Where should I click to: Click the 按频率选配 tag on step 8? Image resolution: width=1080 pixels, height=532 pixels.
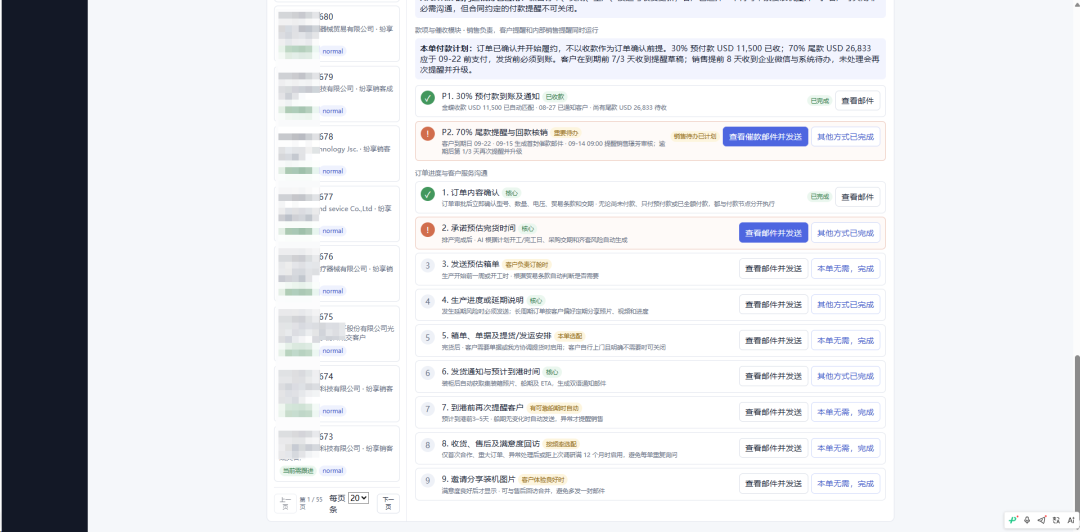561,444
